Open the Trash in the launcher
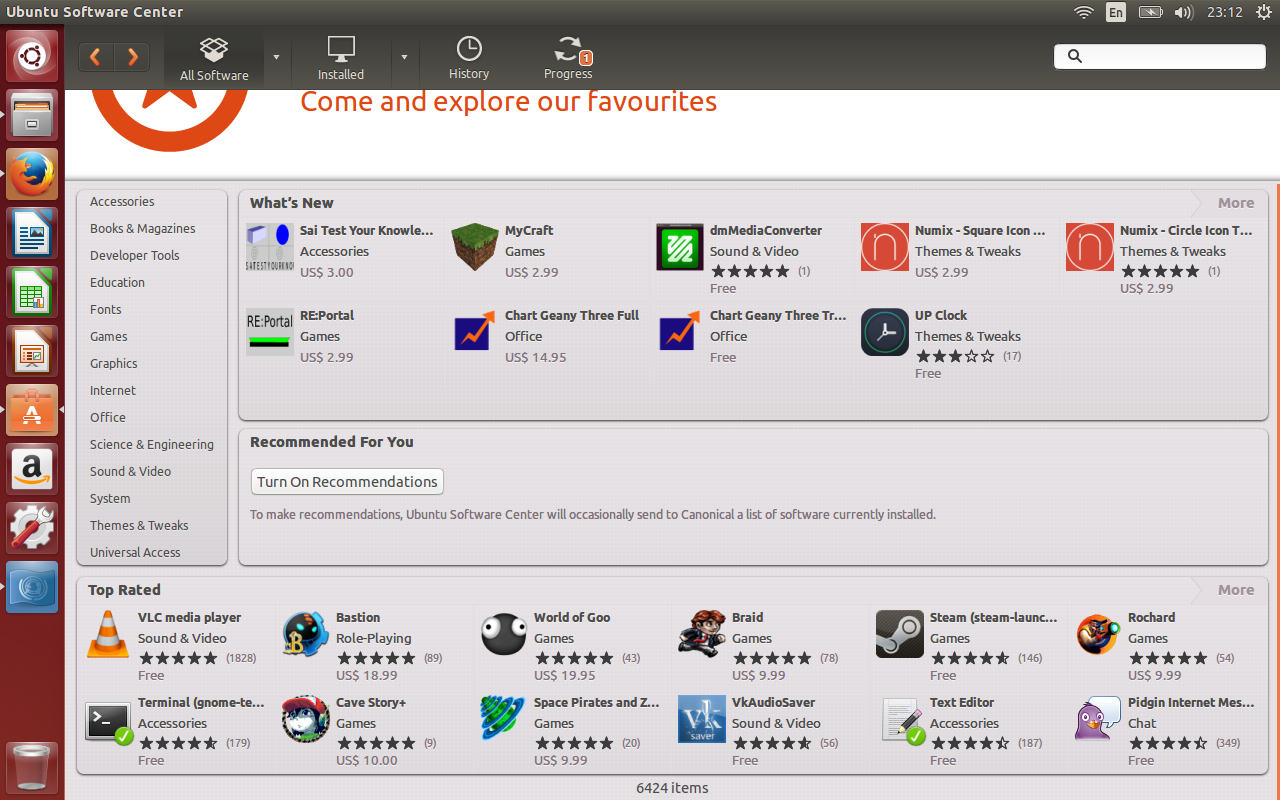 (x=33, y=767)
